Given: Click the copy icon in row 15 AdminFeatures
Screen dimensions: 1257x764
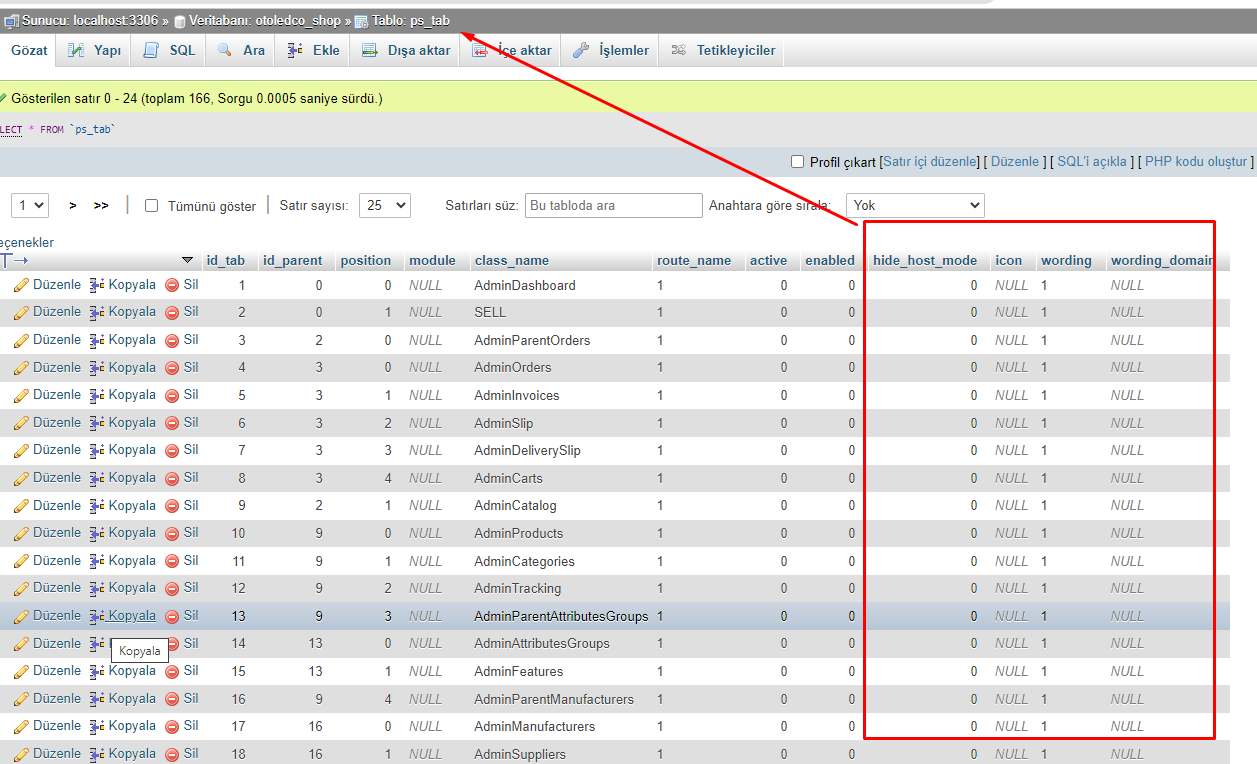Looking at the screenshot, I should point(97,671).
